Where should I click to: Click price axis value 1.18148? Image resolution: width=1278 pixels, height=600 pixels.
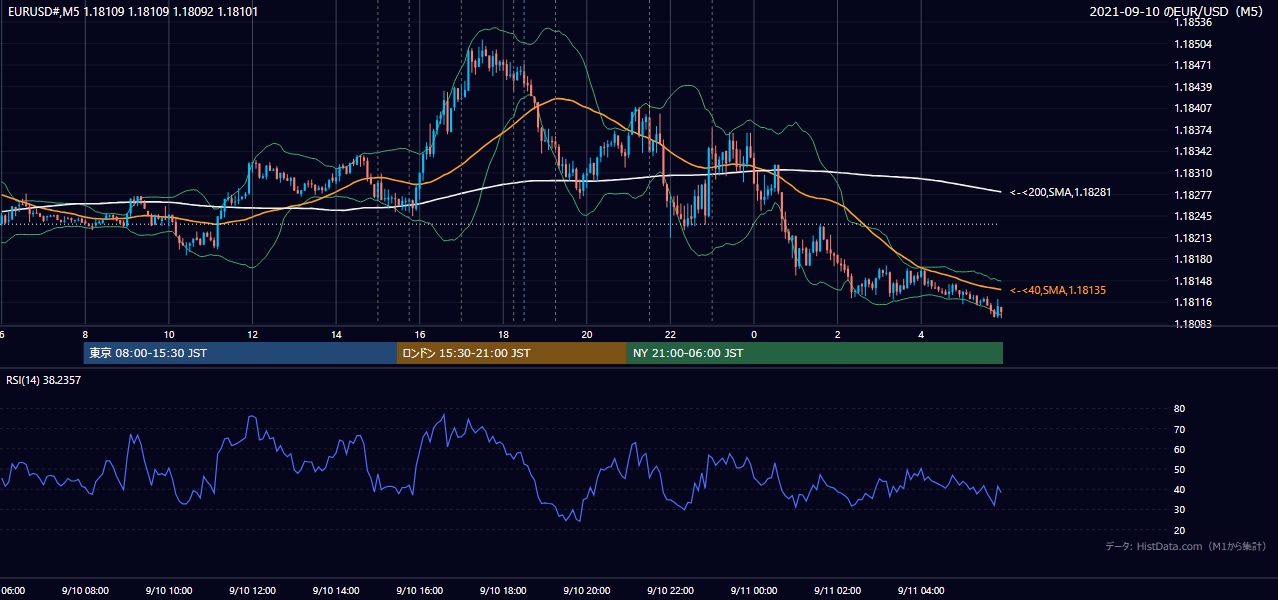pos(1194,281)
